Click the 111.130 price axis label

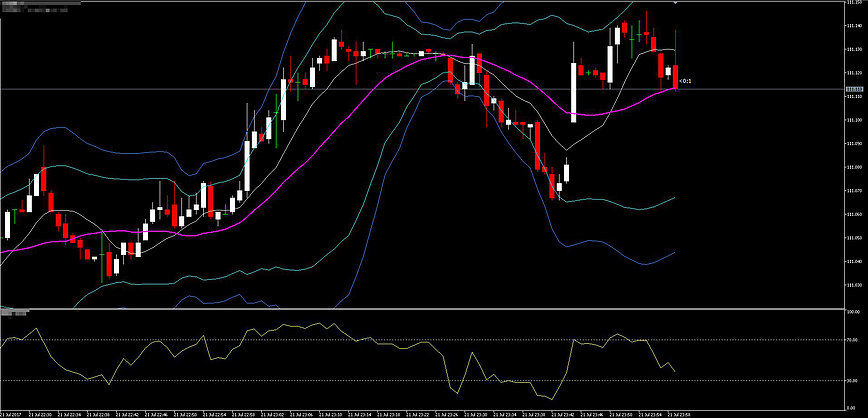tap(856, 49)
